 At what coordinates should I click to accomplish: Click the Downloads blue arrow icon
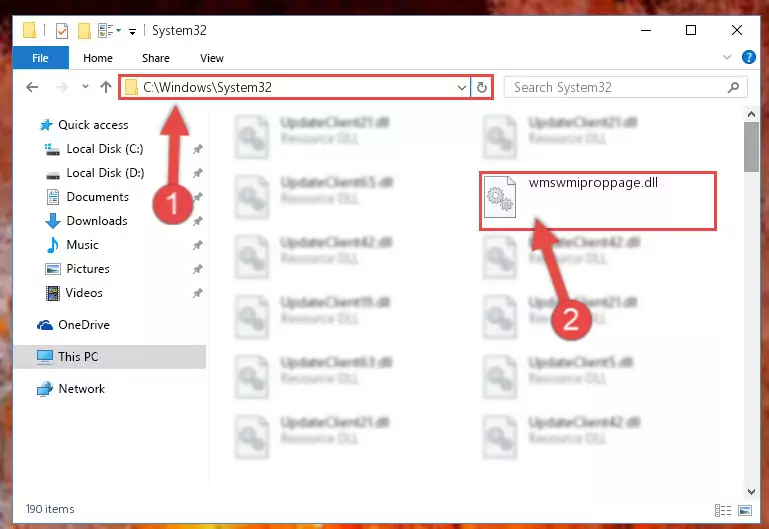pos(53,221)
